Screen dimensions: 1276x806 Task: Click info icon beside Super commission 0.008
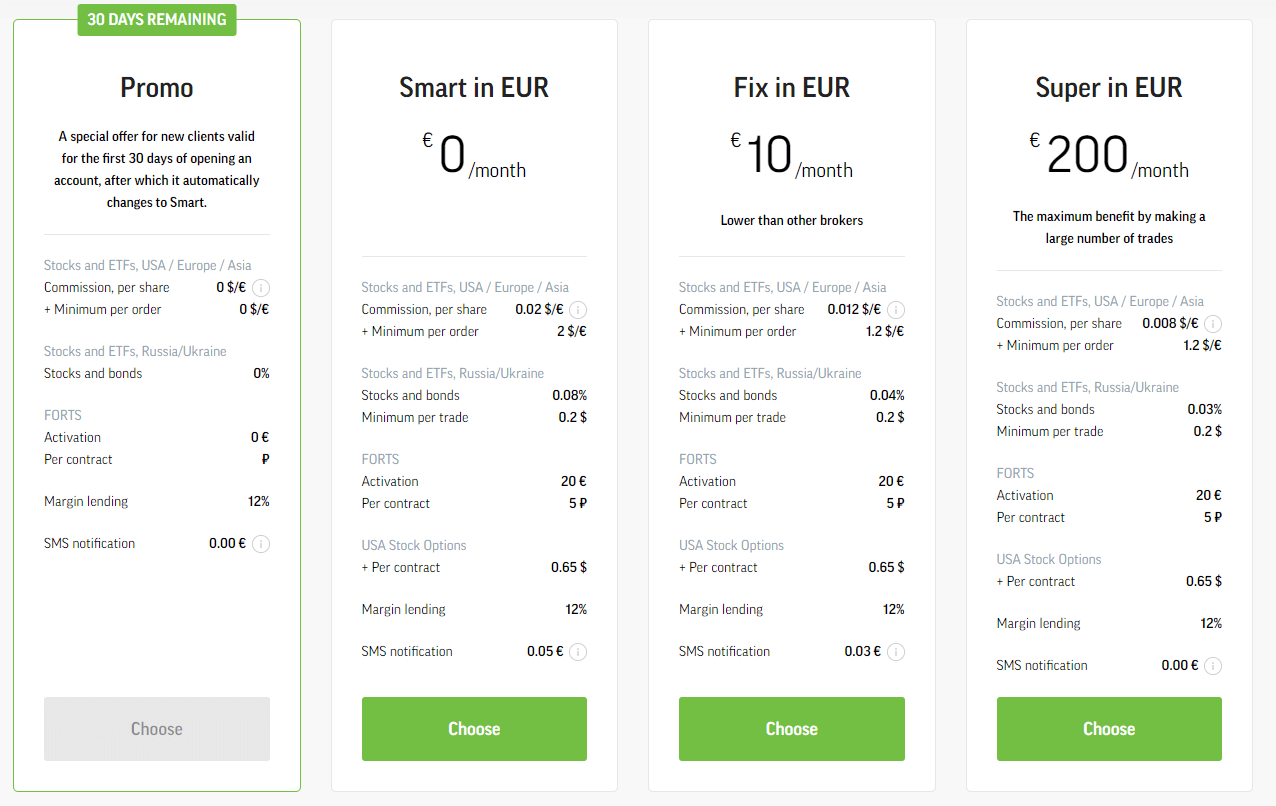click(1213, 324)
